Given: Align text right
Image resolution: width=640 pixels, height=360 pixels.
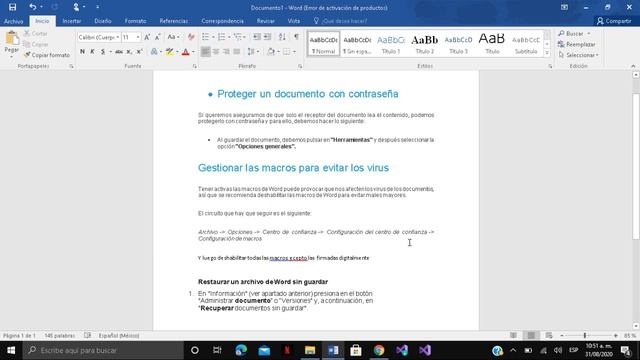Looking at the screenshot, I should tap(226, 51).
